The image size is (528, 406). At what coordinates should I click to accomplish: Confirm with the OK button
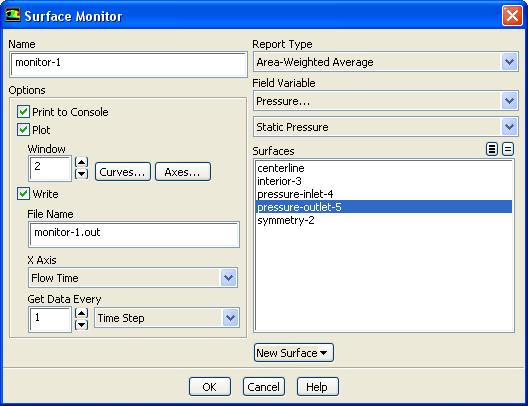(x=210, y=387)
